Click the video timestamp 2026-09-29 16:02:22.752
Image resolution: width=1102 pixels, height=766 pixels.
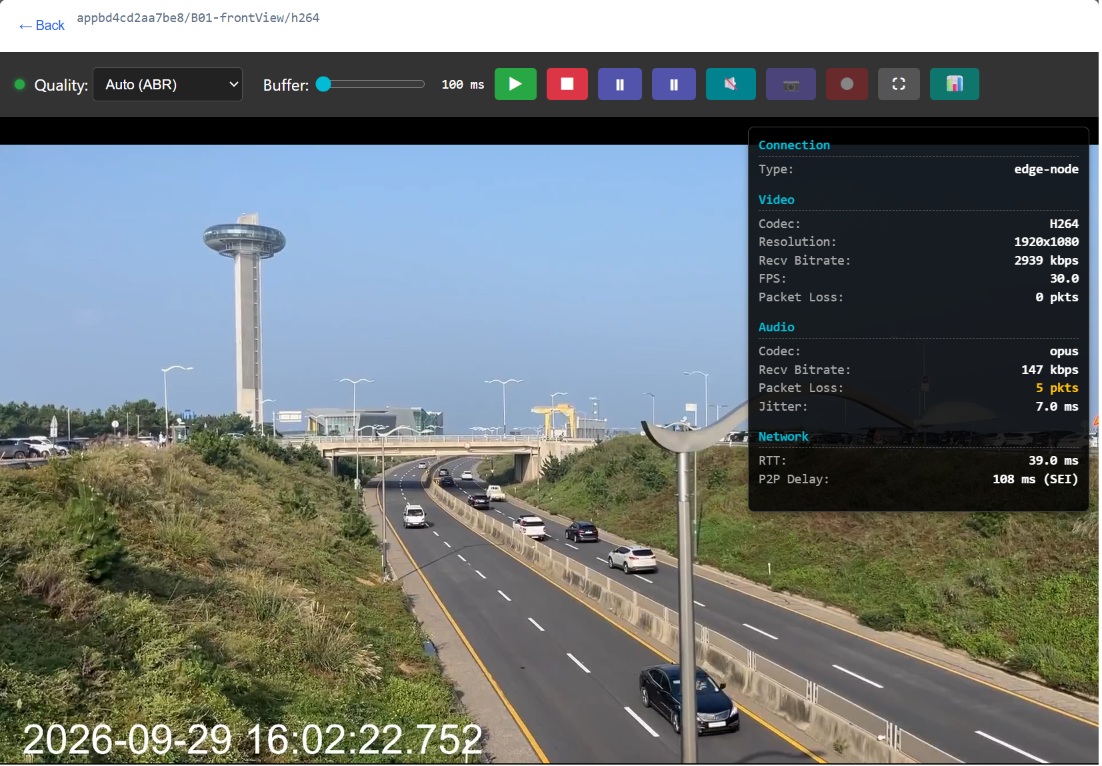click(x=252, y=739)
